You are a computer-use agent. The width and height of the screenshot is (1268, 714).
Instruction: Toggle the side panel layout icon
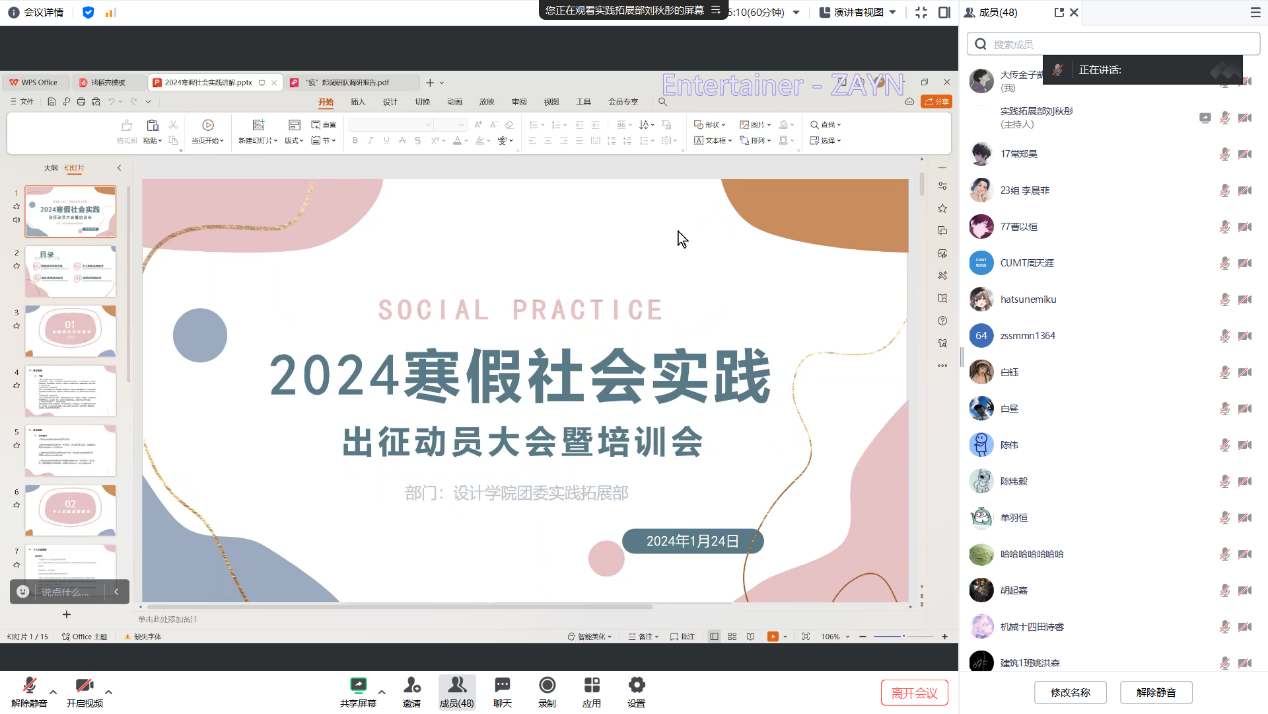944,12
